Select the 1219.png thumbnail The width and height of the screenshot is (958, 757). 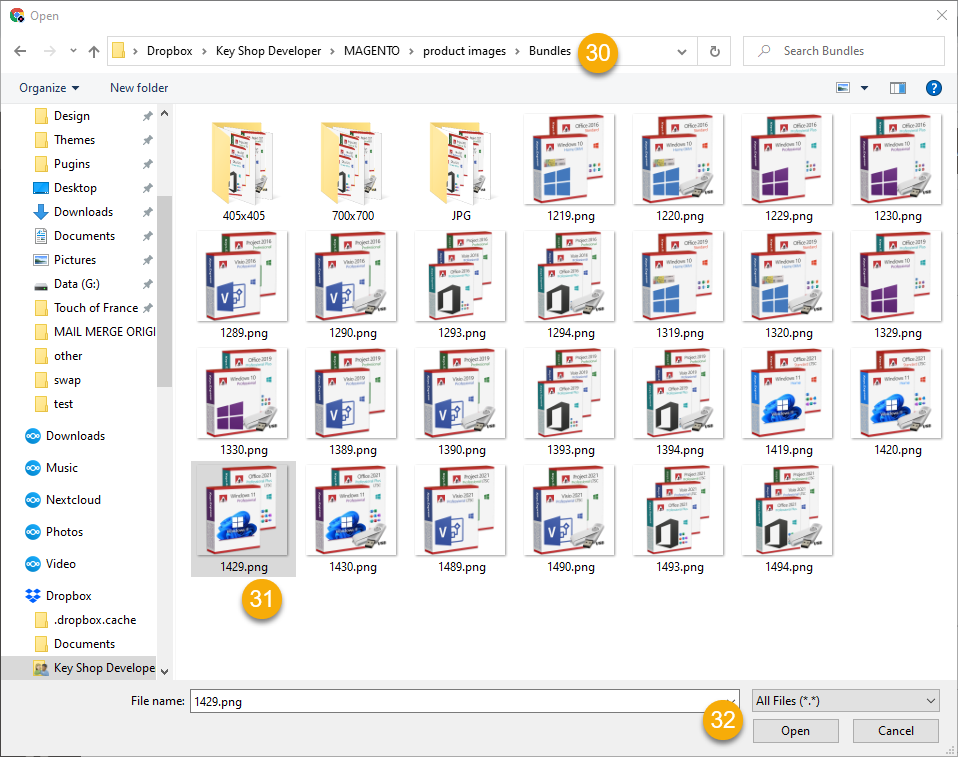[569, 165]
